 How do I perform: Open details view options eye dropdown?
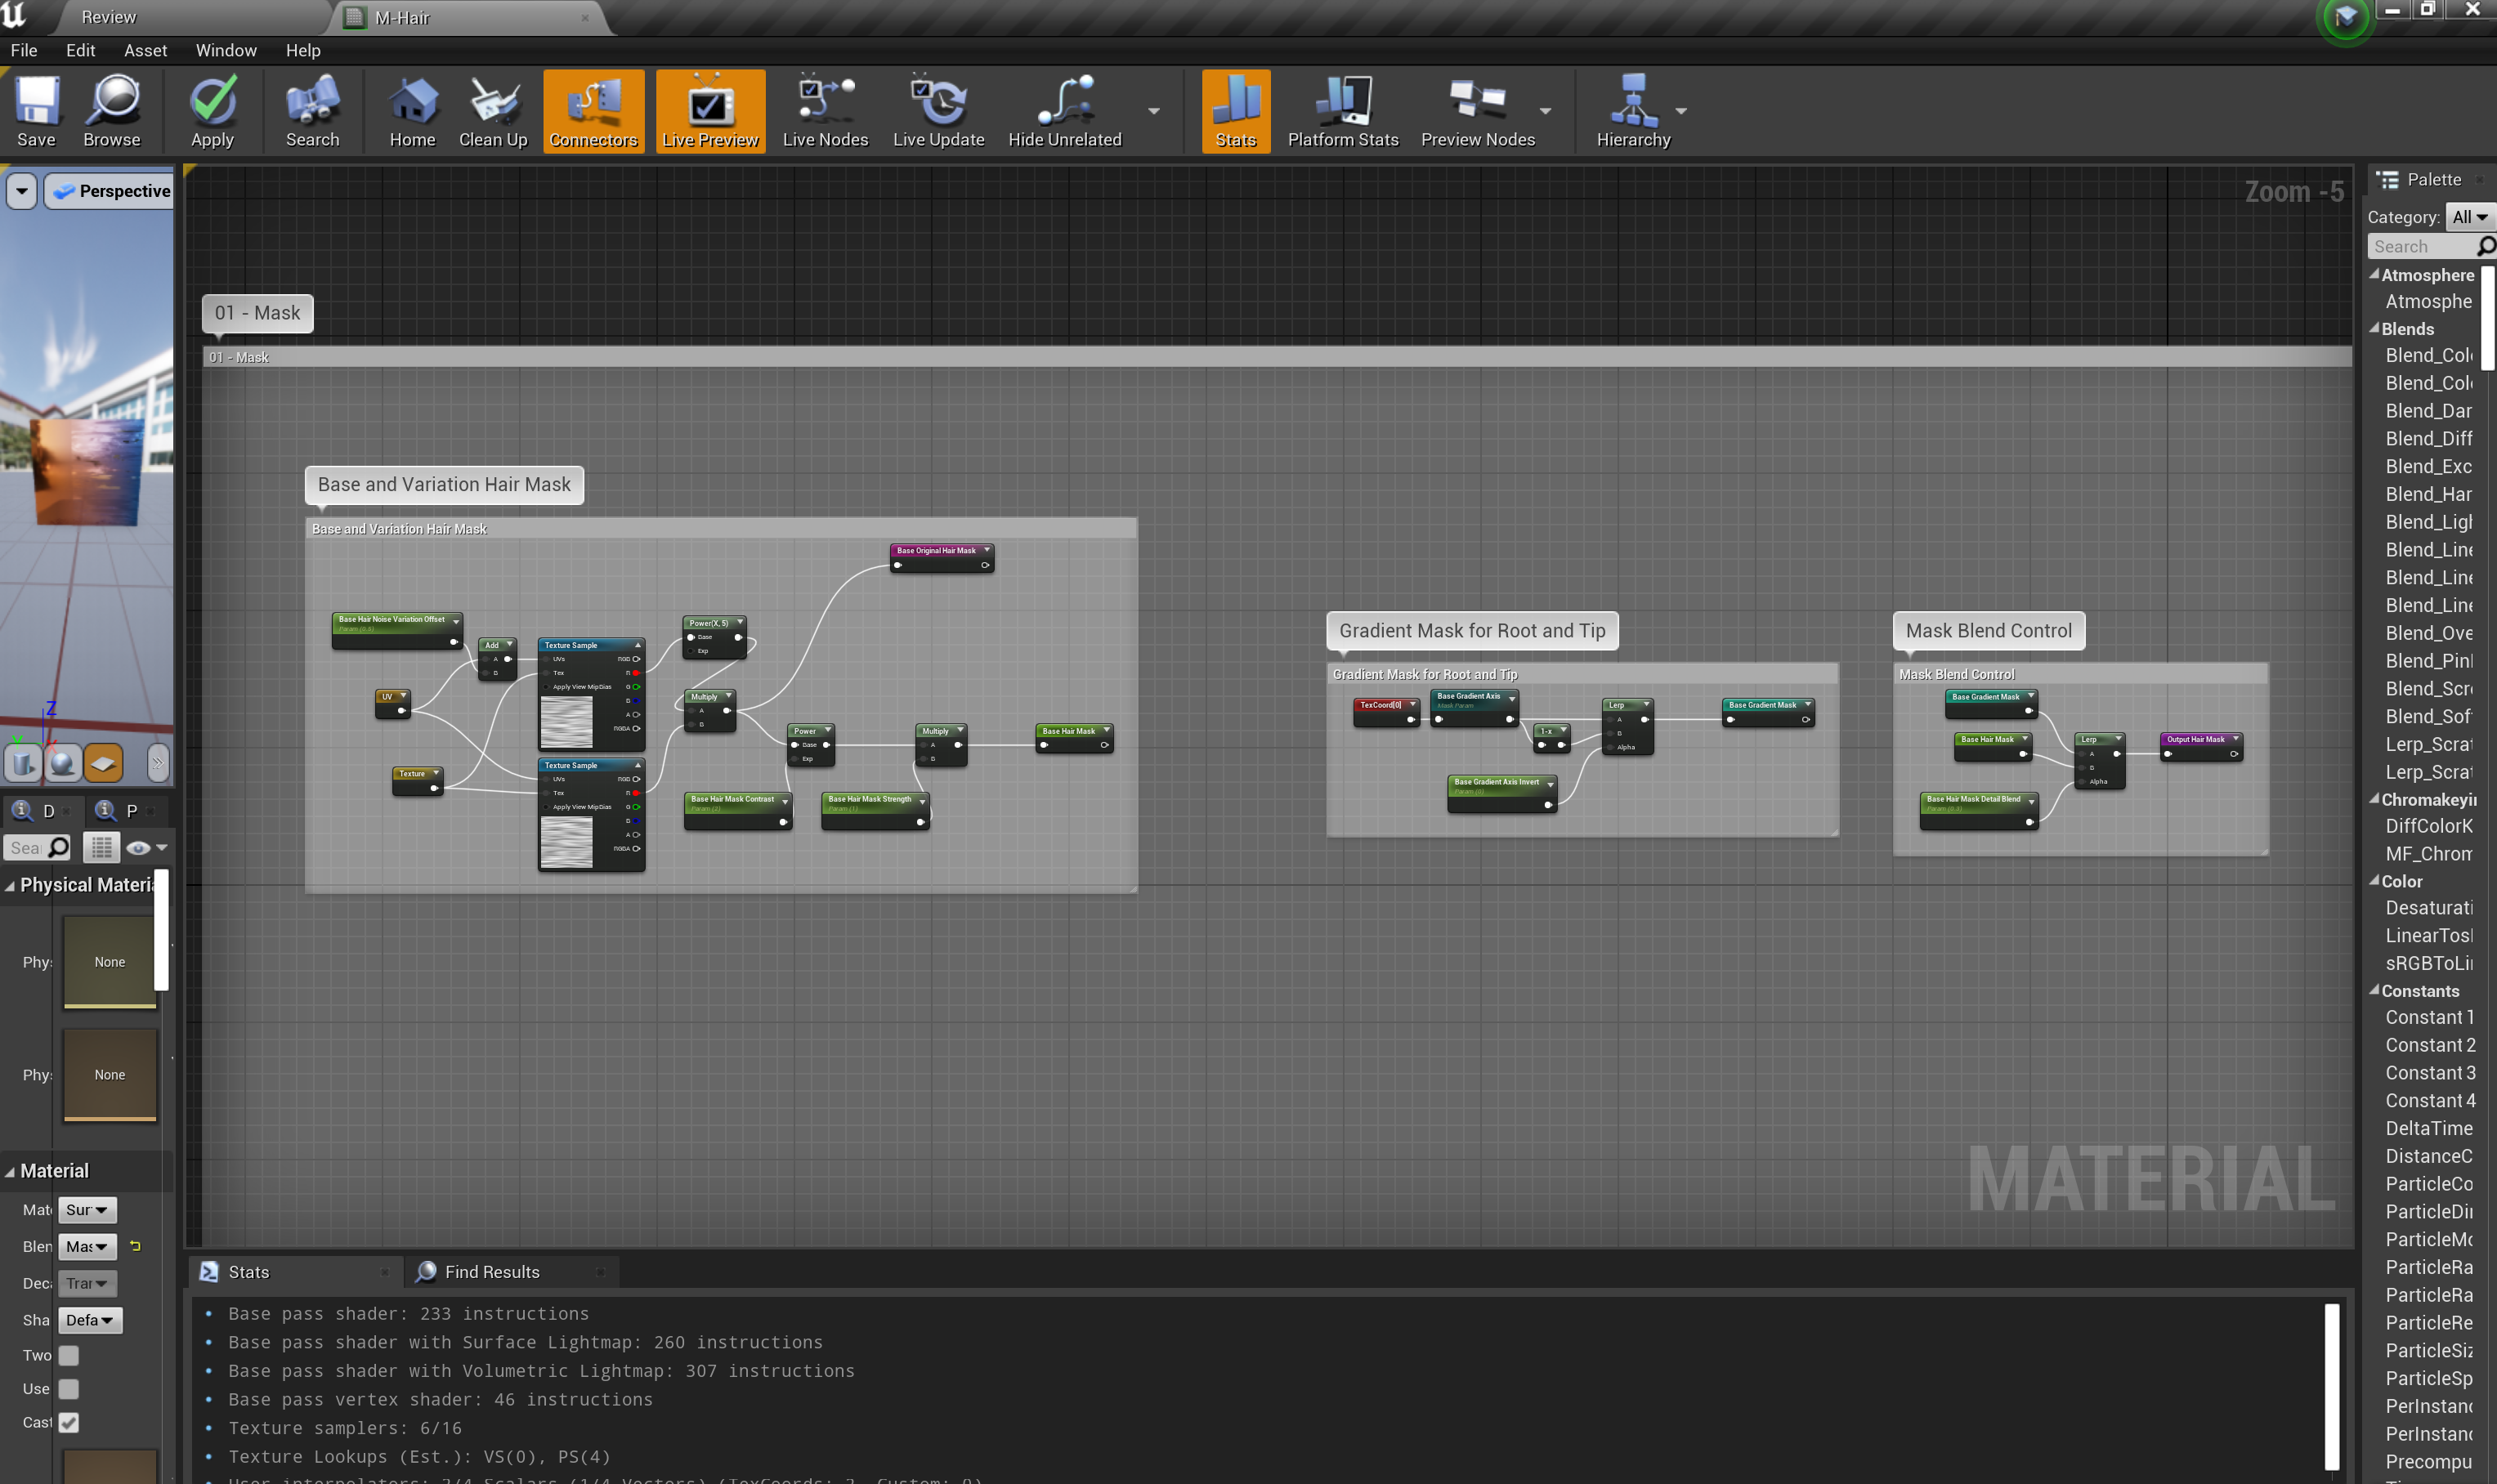(x=146, y=848)
